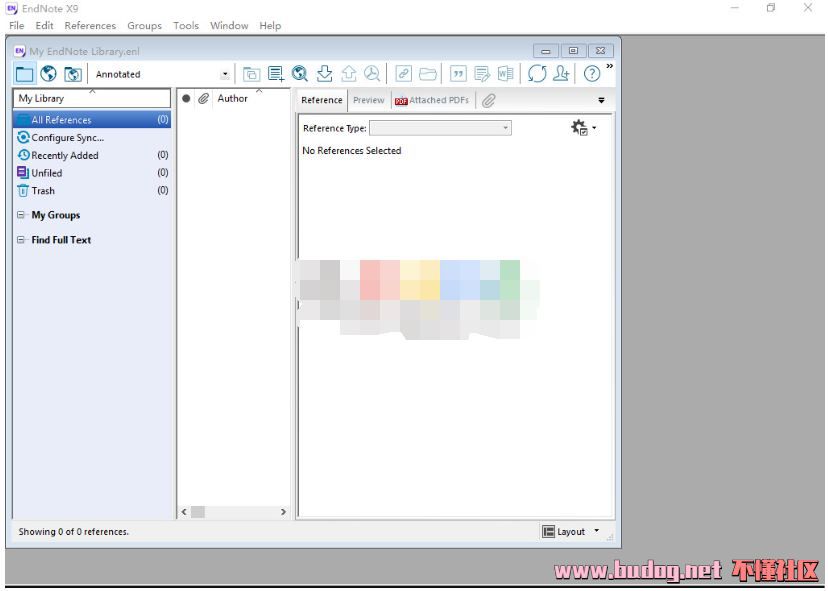Viewport: 828px width, 591px height.
Task: Click the "No References Selected" text
Action: 352,151
